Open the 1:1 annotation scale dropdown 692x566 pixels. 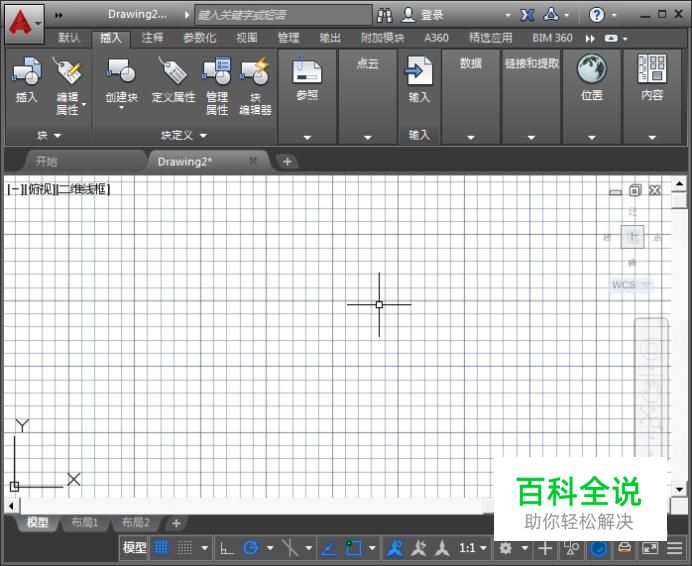pos(472,548)
